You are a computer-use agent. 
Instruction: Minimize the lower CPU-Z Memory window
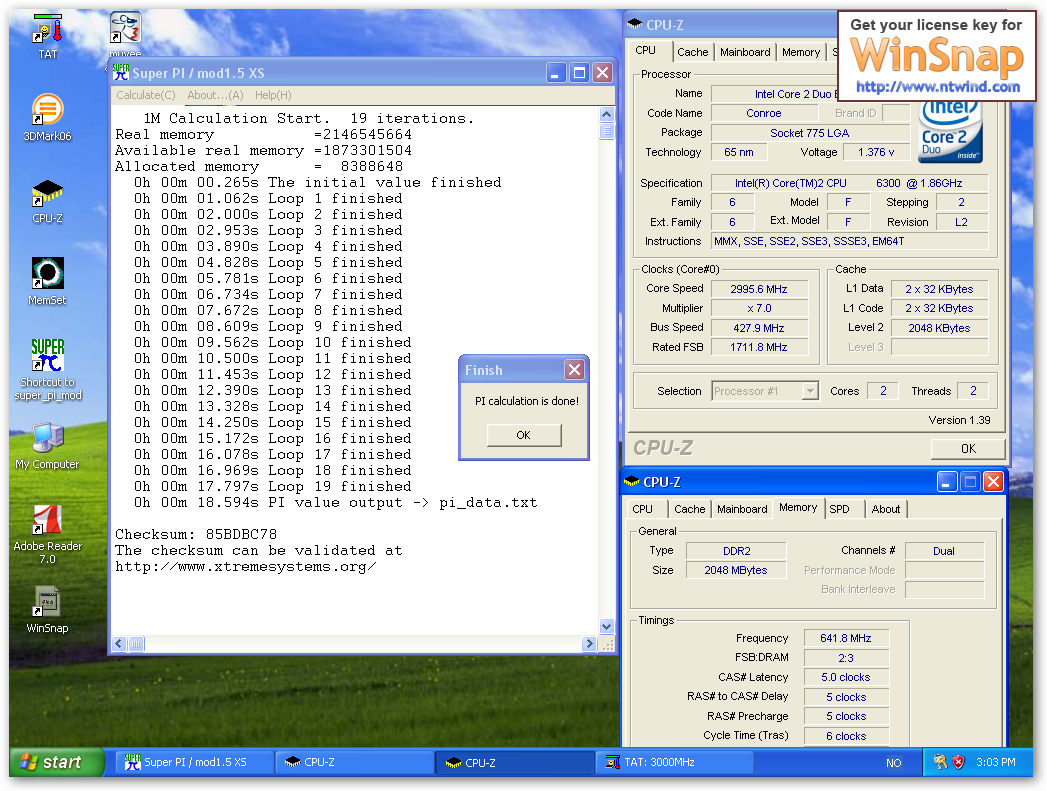[x=946, y=481]
